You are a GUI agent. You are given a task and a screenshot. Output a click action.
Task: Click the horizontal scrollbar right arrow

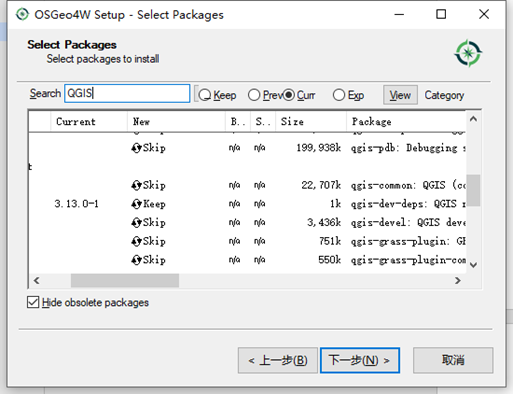[458, 281]
